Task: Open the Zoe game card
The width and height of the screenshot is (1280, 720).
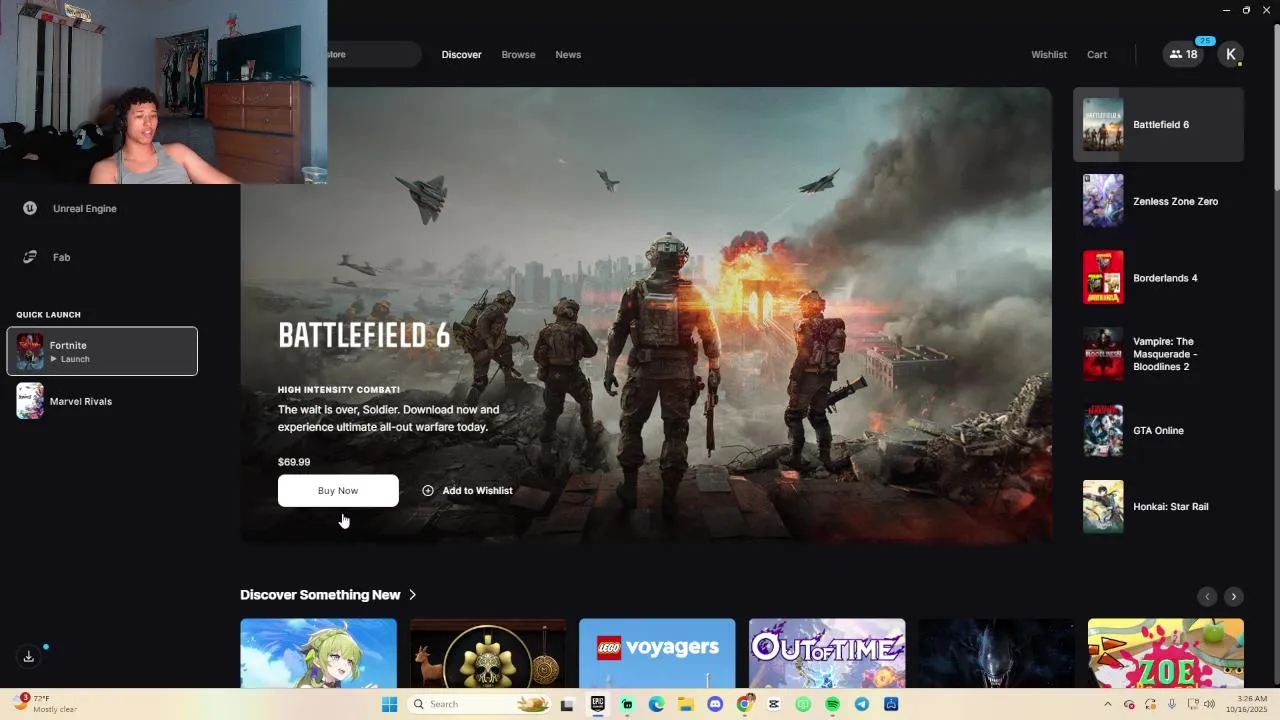Action: point(1166,653)
